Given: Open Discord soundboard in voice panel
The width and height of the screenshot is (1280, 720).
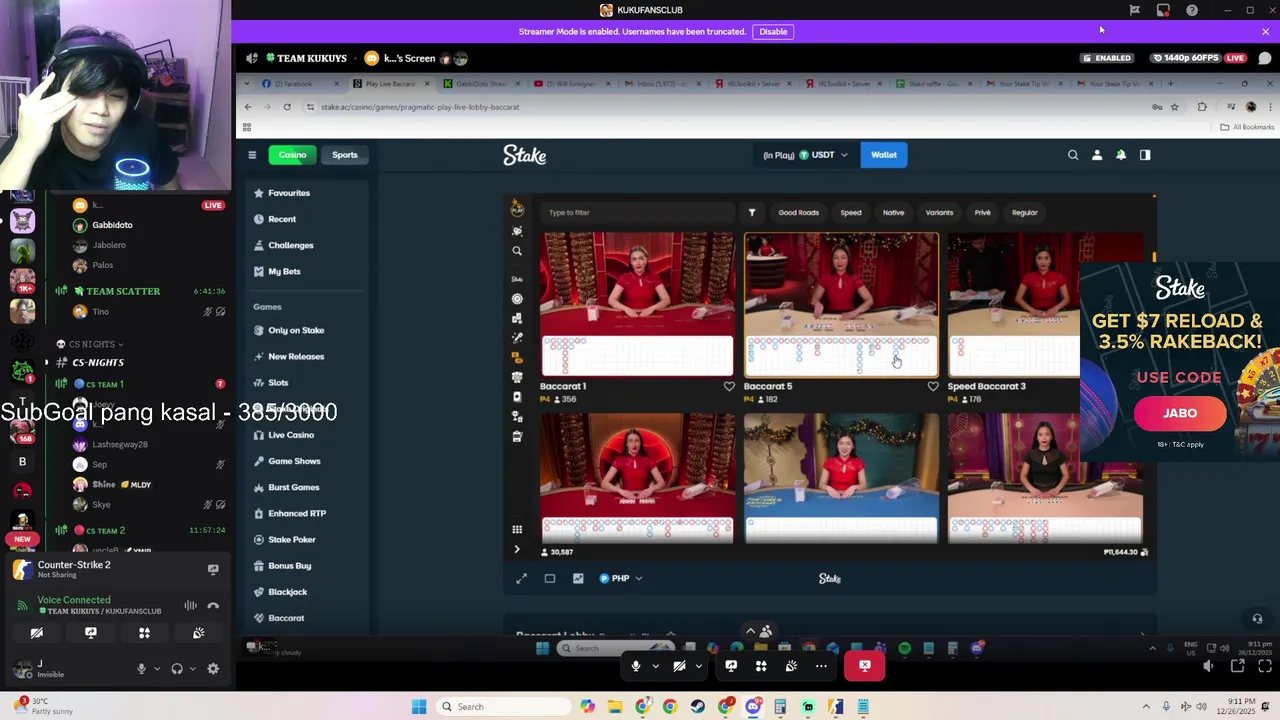Looking at the screenshot, I should click(x=198, y=633).
